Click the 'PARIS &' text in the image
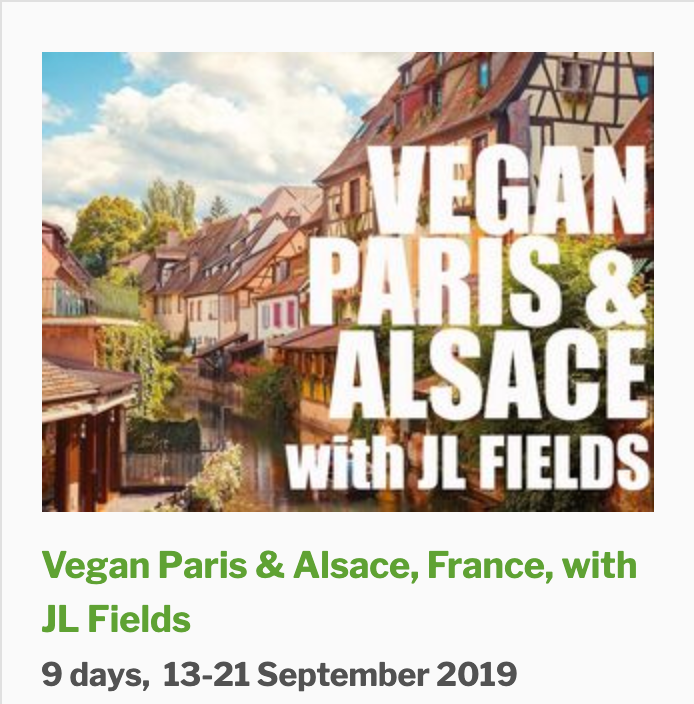Image resolution: width=694 pixels, height=704 pixels. [479, 280]
